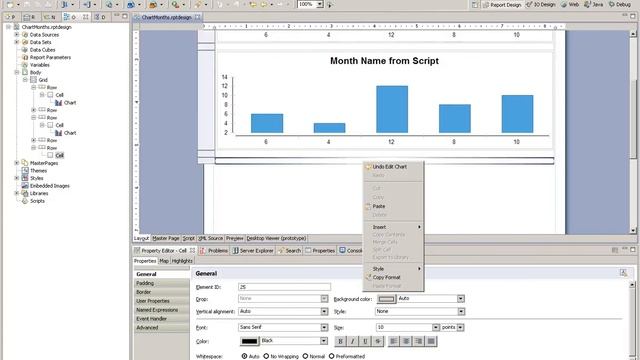
Task: Choose Copy Format from context menu
Action: pos(393,277)
